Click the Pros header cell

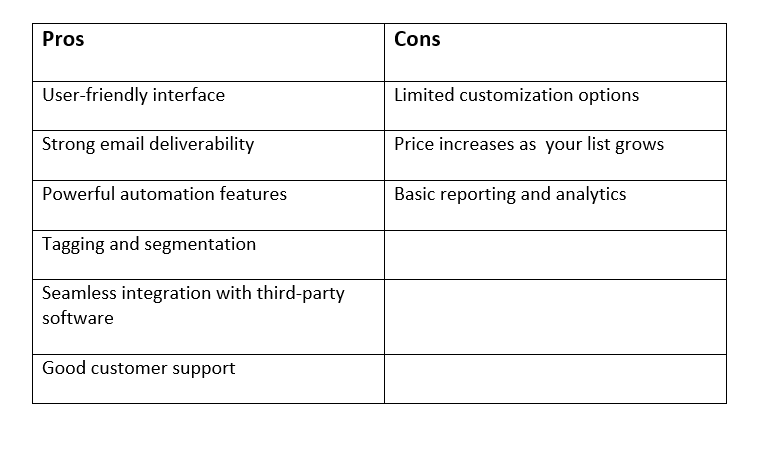pos(208,52)
